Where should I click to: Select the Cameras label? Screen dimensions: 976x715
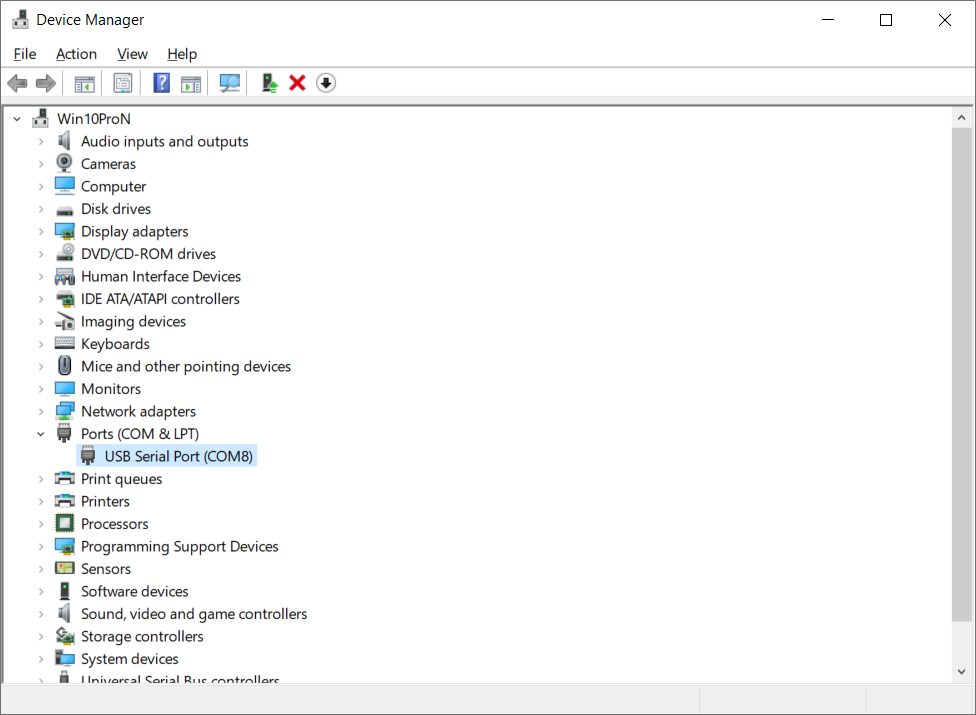108,164
